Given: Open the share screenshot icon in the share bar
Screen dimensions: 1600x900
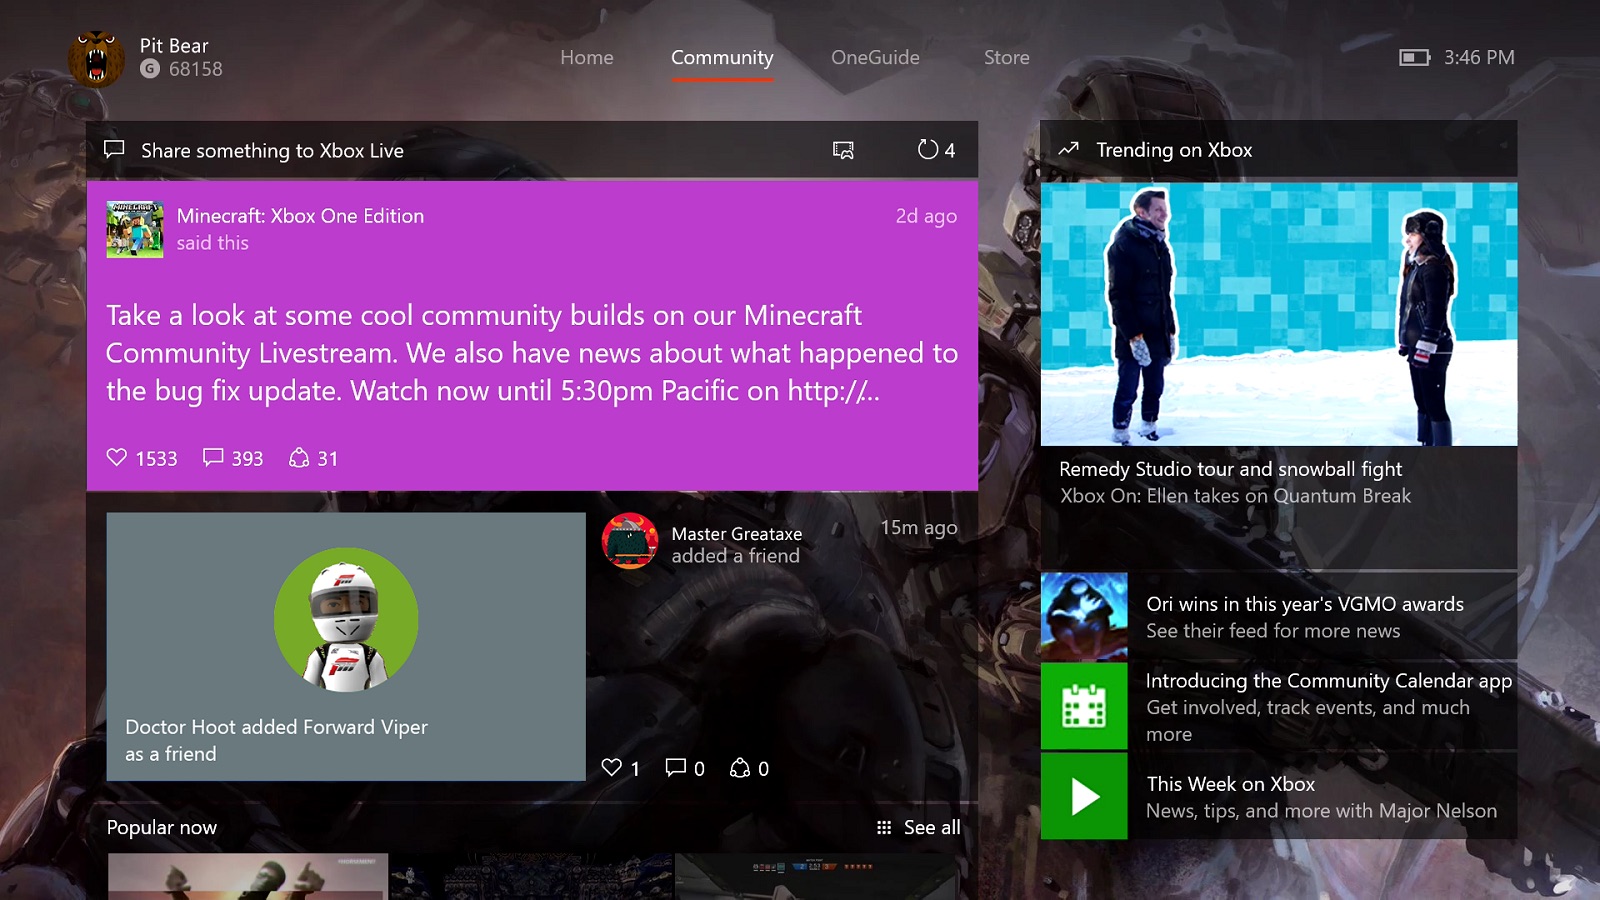Looking at the screenshot, I should click(x=843, y=150).
